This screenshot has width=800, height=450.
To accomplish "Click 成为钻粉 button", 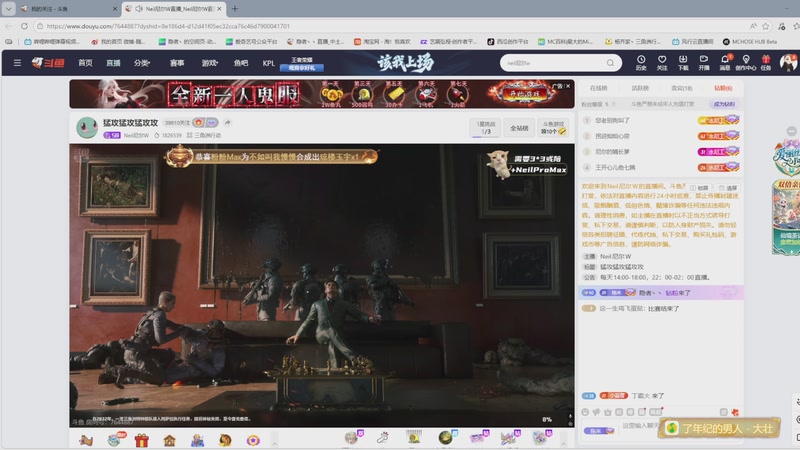I will click(x=723, y=104).
